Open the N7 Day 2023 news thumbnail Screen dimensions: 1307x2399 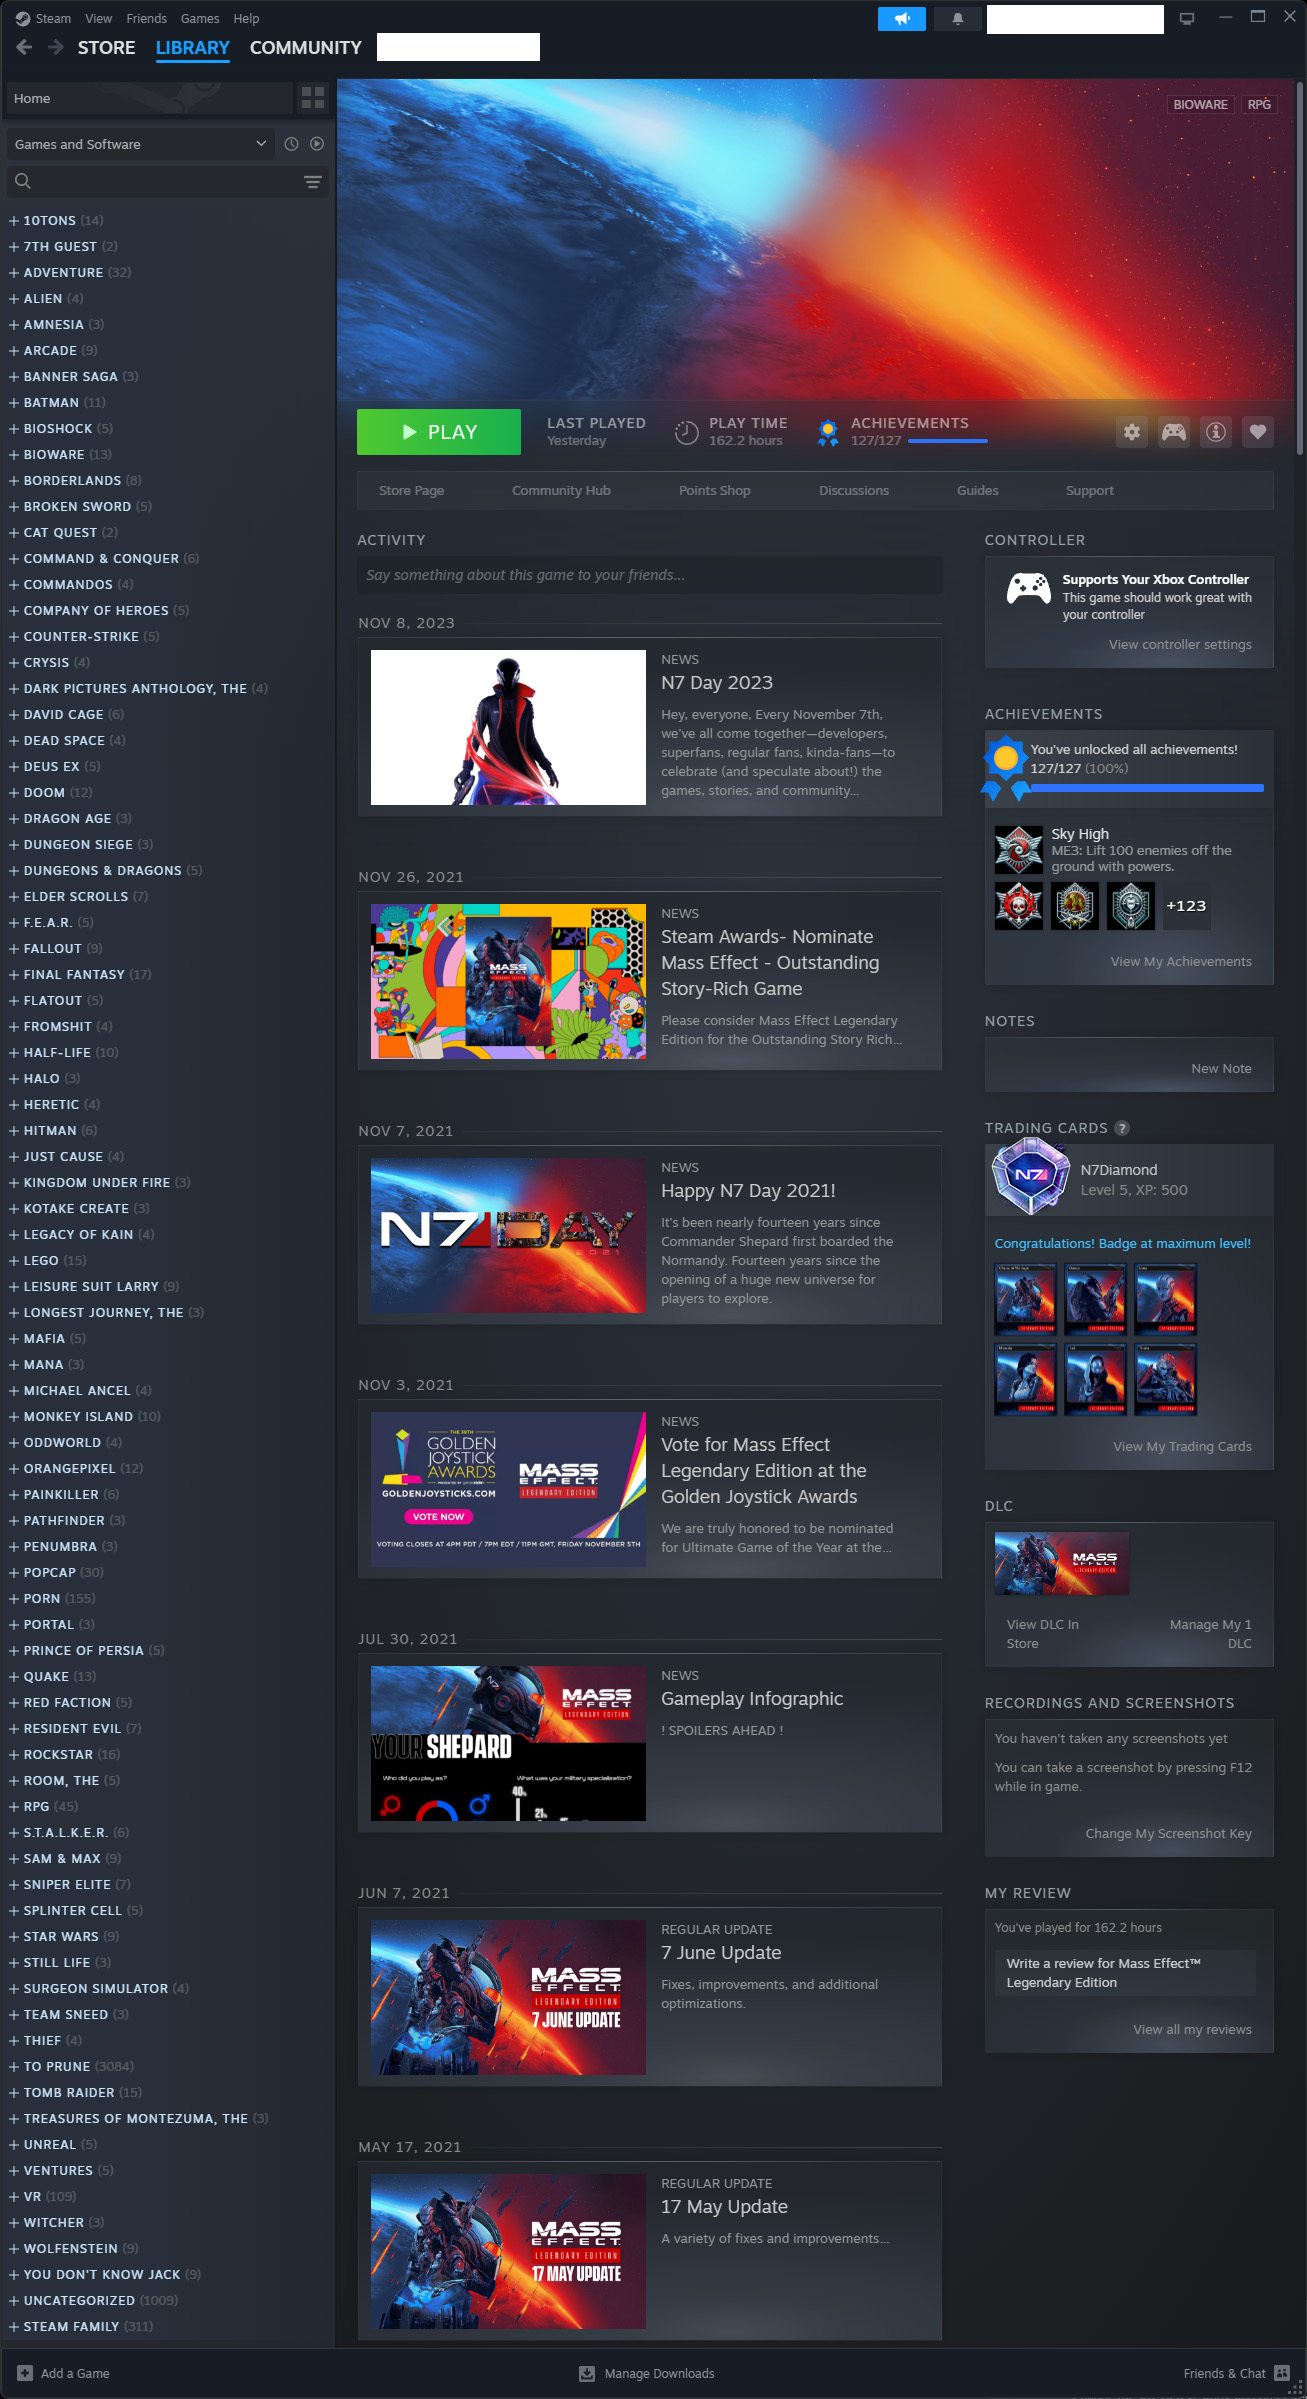[508, 727]
